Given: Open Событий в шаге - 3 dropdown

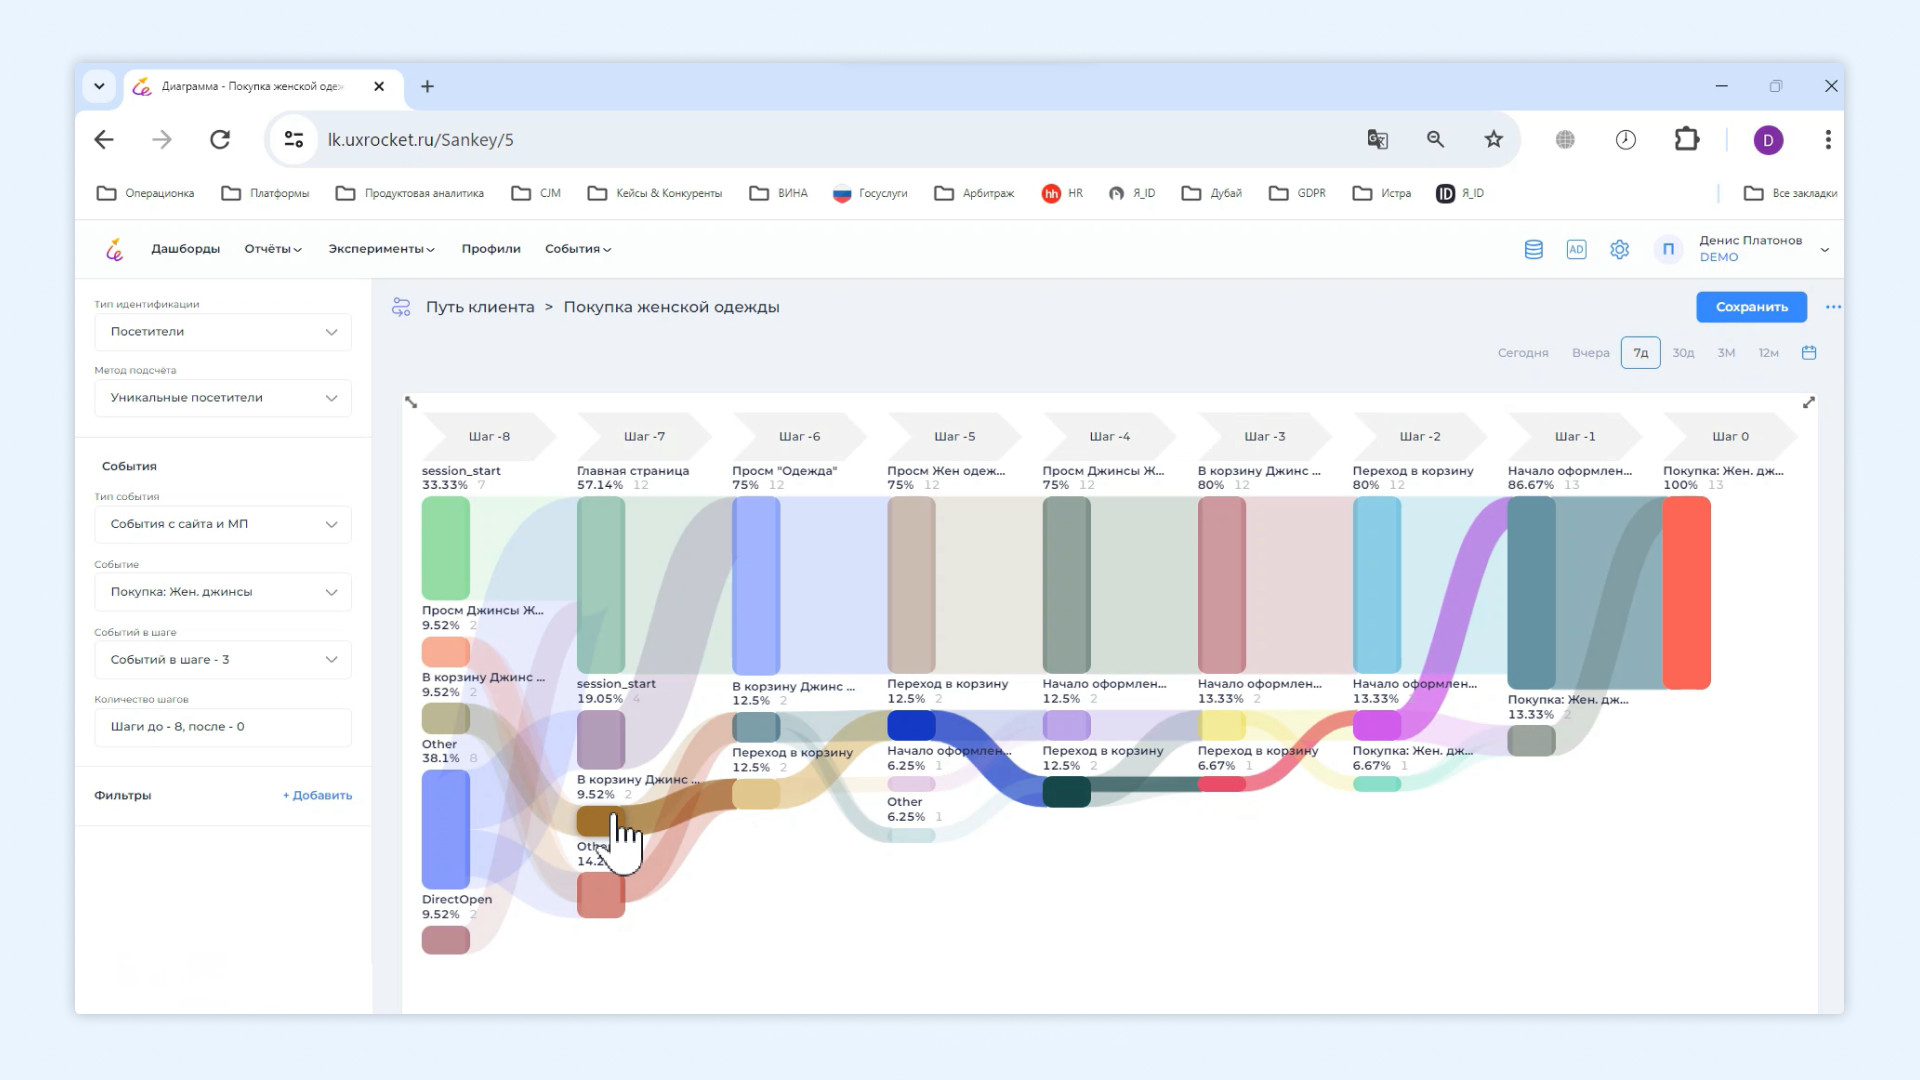Looking at the screenshot, I should [x=223, y=660].
